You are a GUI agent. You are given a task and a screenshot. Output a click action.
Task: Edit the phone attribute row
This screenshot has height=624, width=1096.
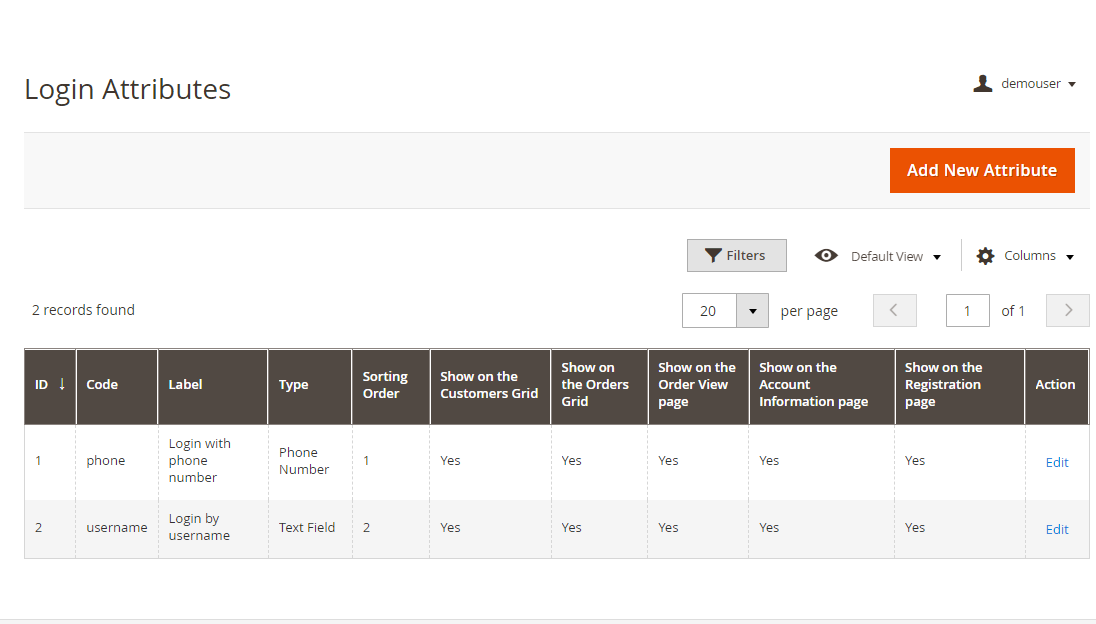coord(1057,463)
